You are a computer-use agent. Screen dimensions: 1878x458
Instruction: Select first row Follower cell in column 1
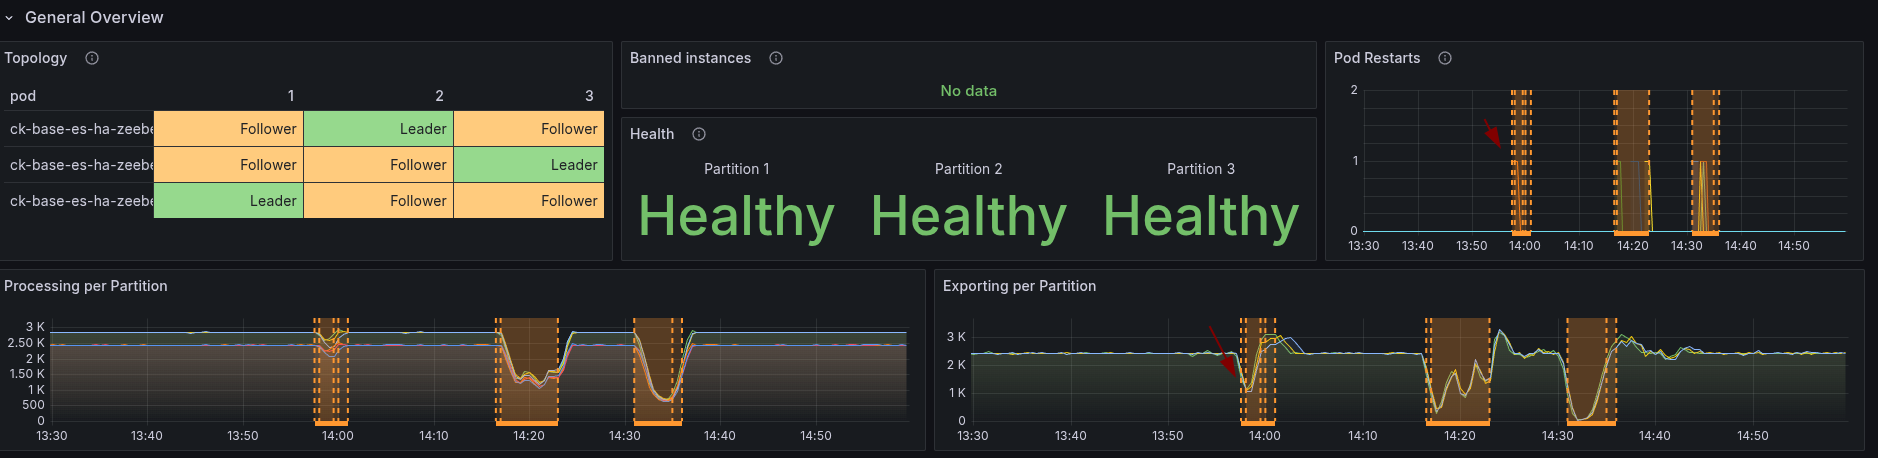tap(229, 129)
